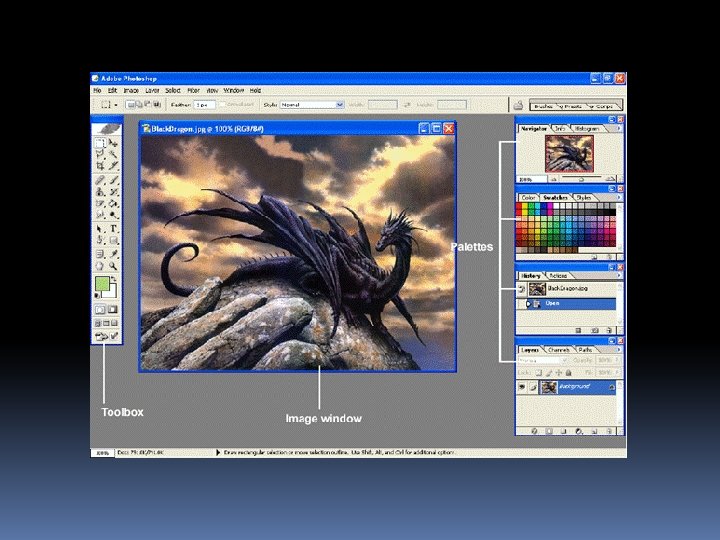Reset to default black and white colors
The height and width of the screenshot is (540, 720).
click(x=97, y=295)
